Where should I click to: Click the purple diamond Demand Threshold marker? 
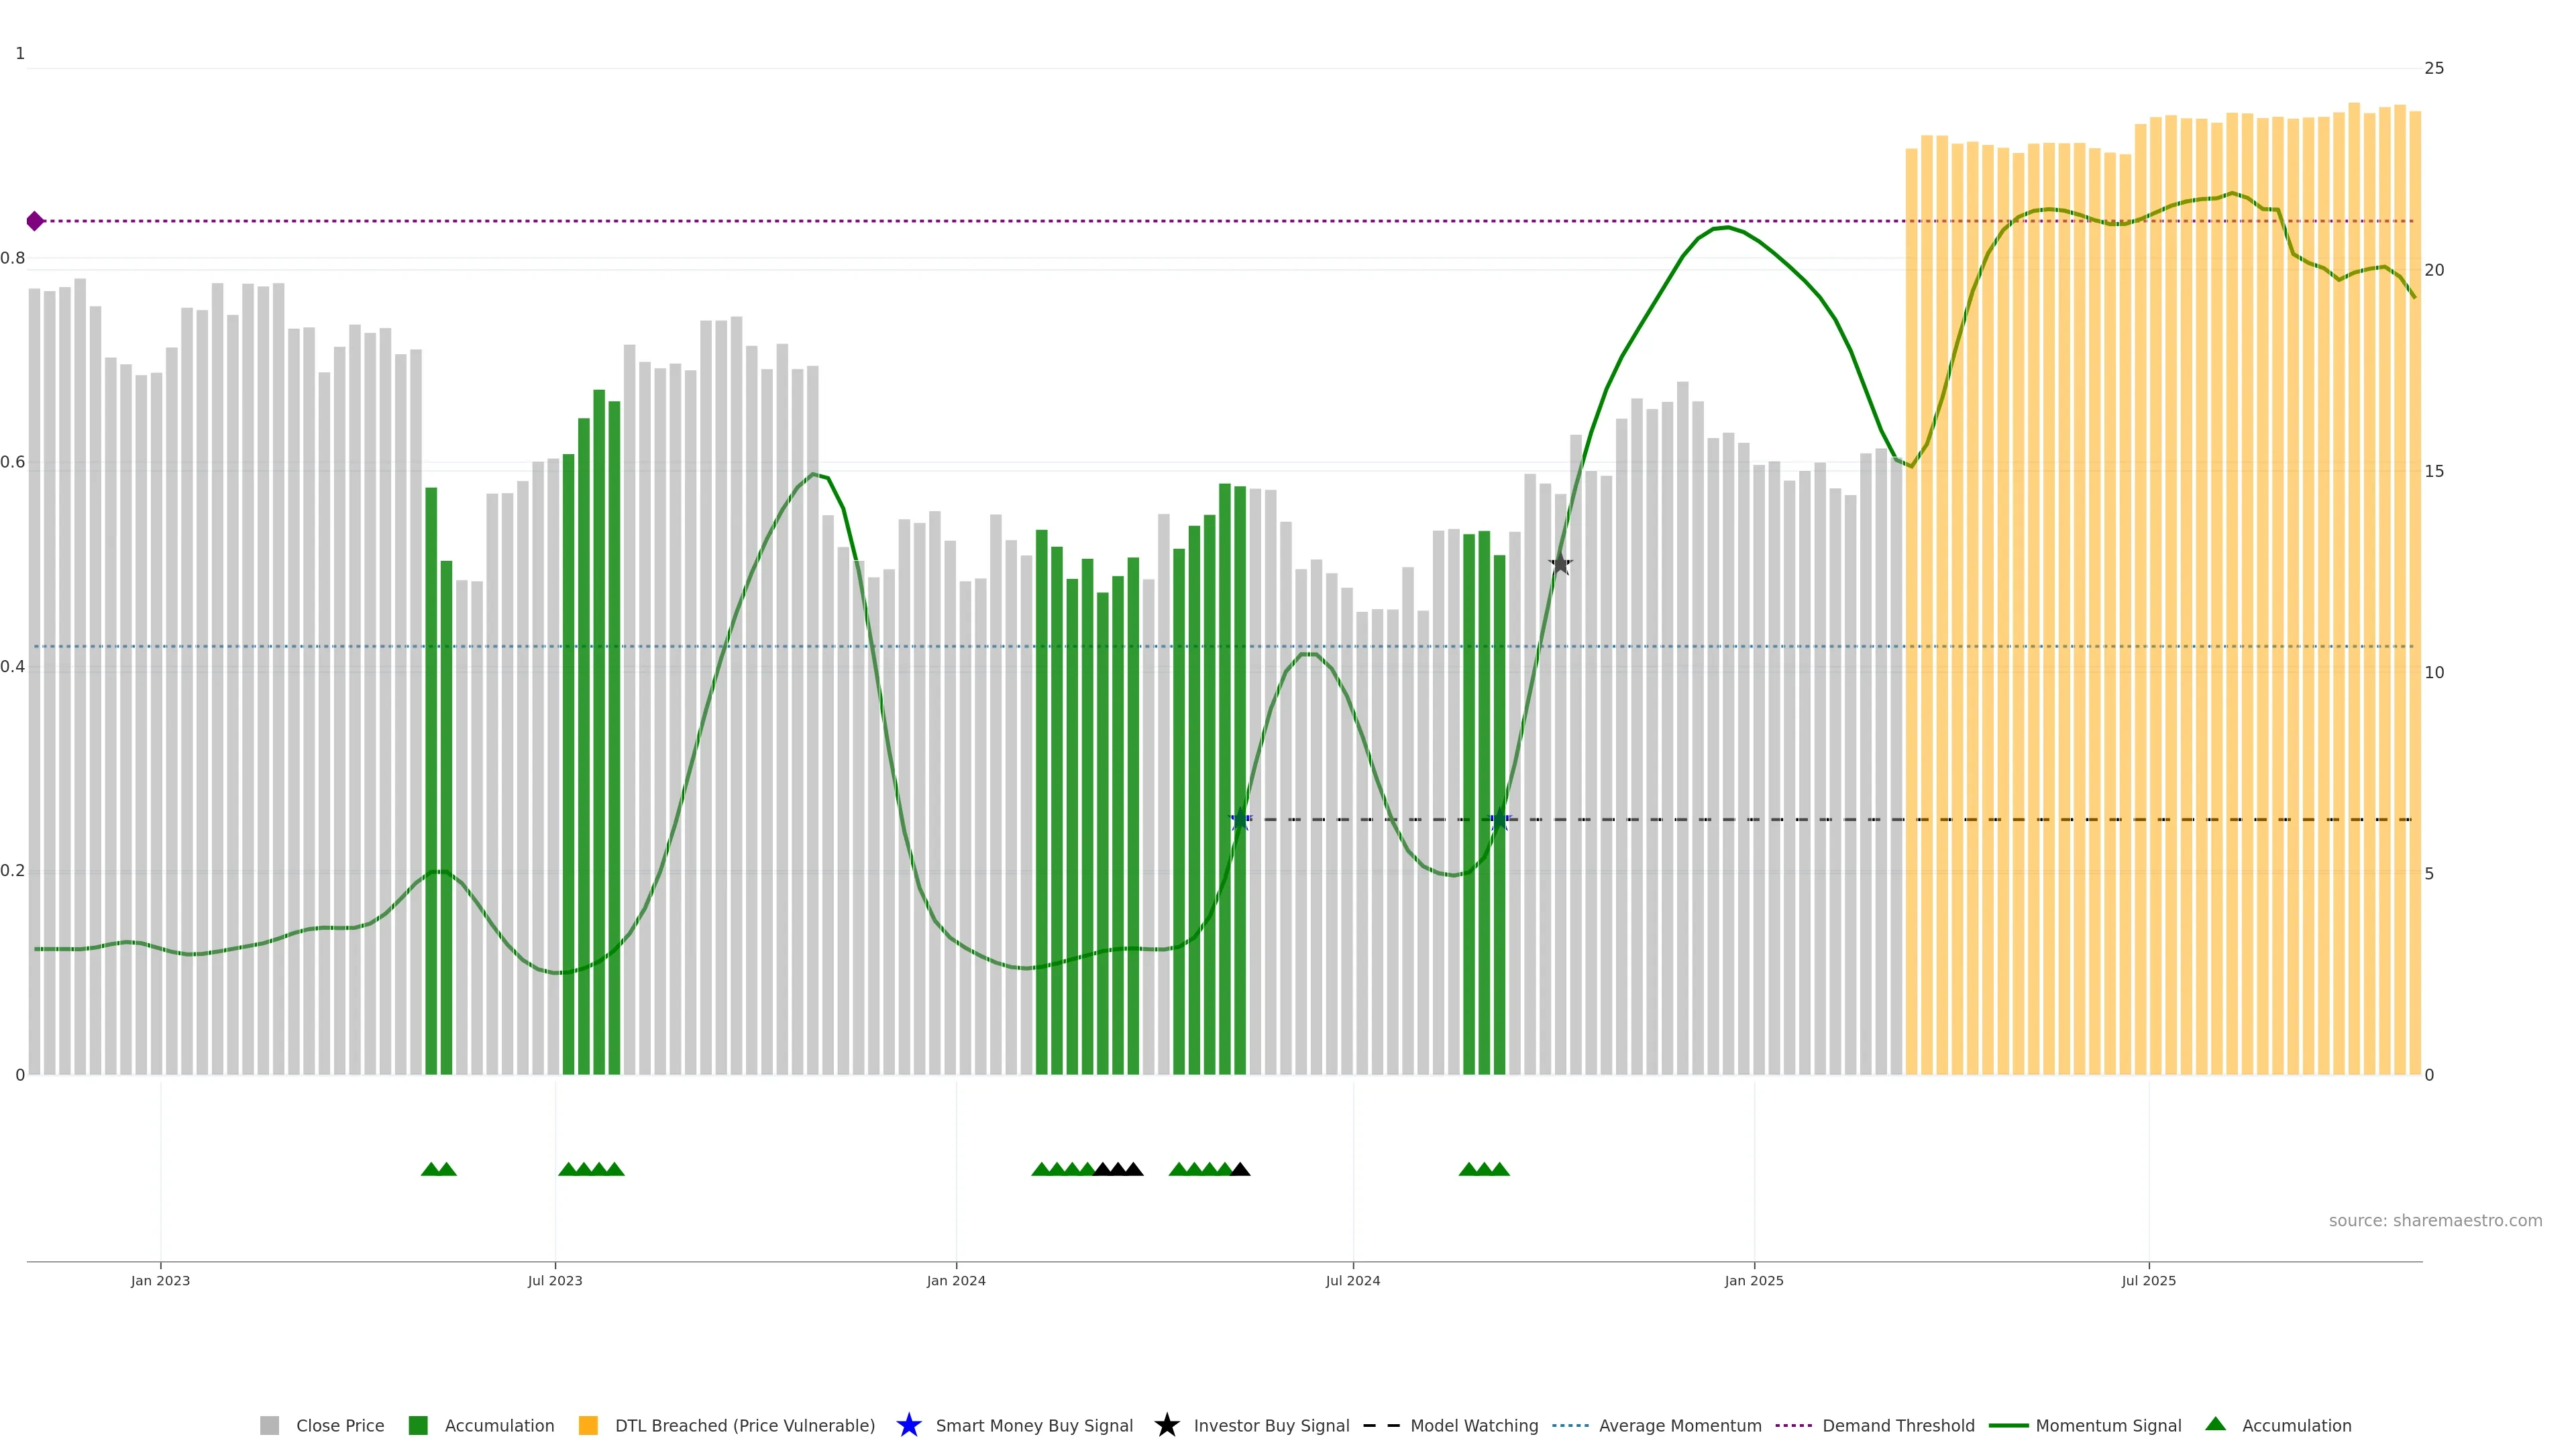point(35,221)
